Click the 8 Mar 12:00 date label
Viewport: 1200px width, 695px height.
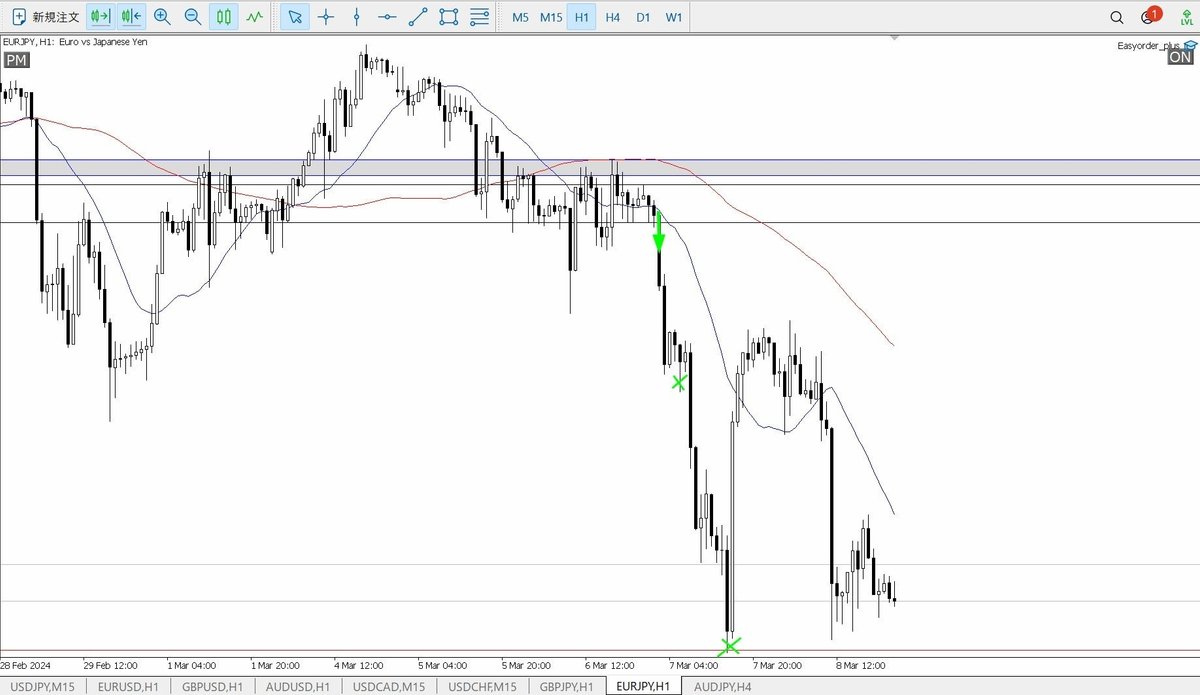(863, 665)
